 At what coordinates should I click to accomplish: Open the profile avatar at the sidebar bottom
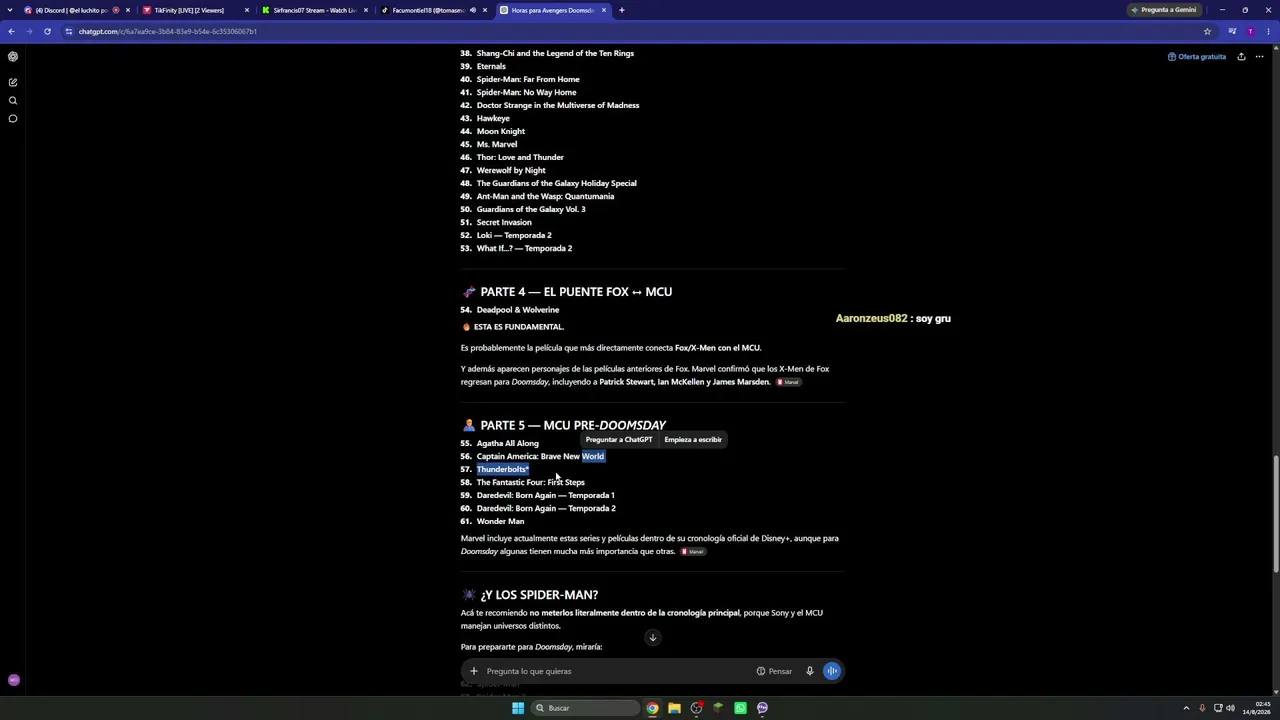point(13,680)
